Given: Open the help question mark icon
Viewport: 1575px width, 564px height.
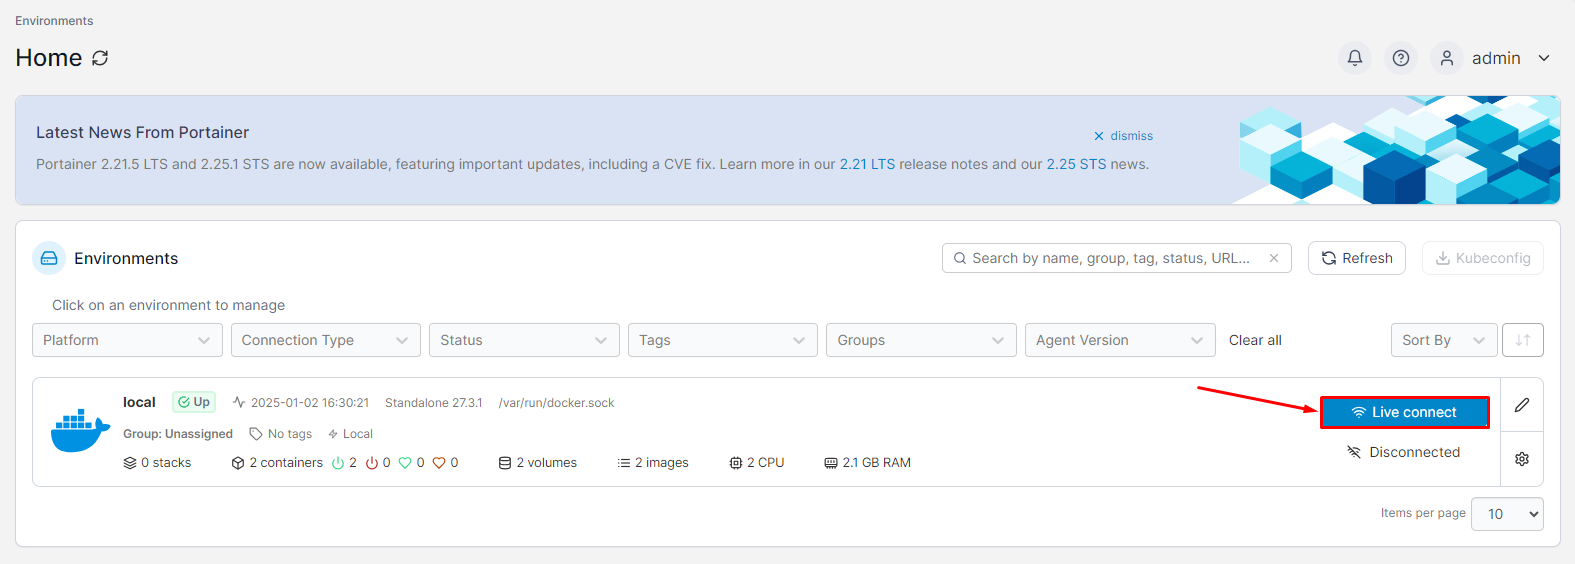Looking at the screenshot, I should point(1401,58).
